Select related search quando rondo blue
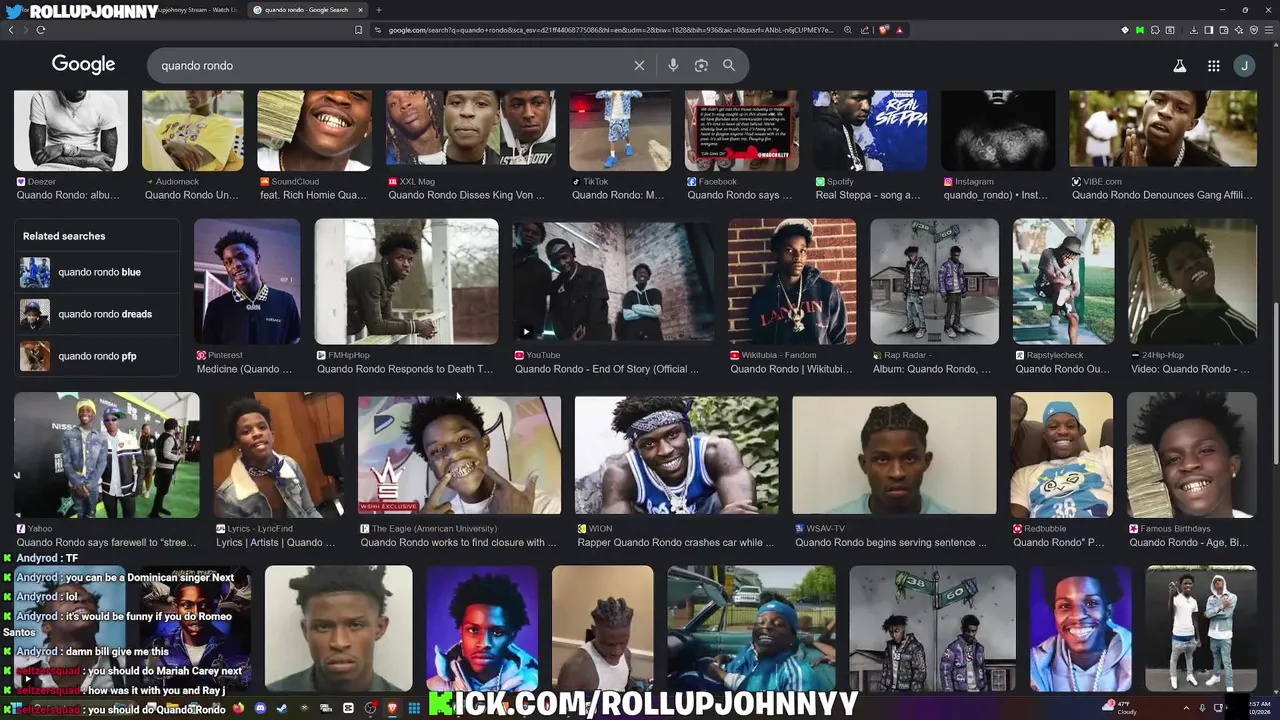Viewport: 1280px width, 720px height. point(97,272)
